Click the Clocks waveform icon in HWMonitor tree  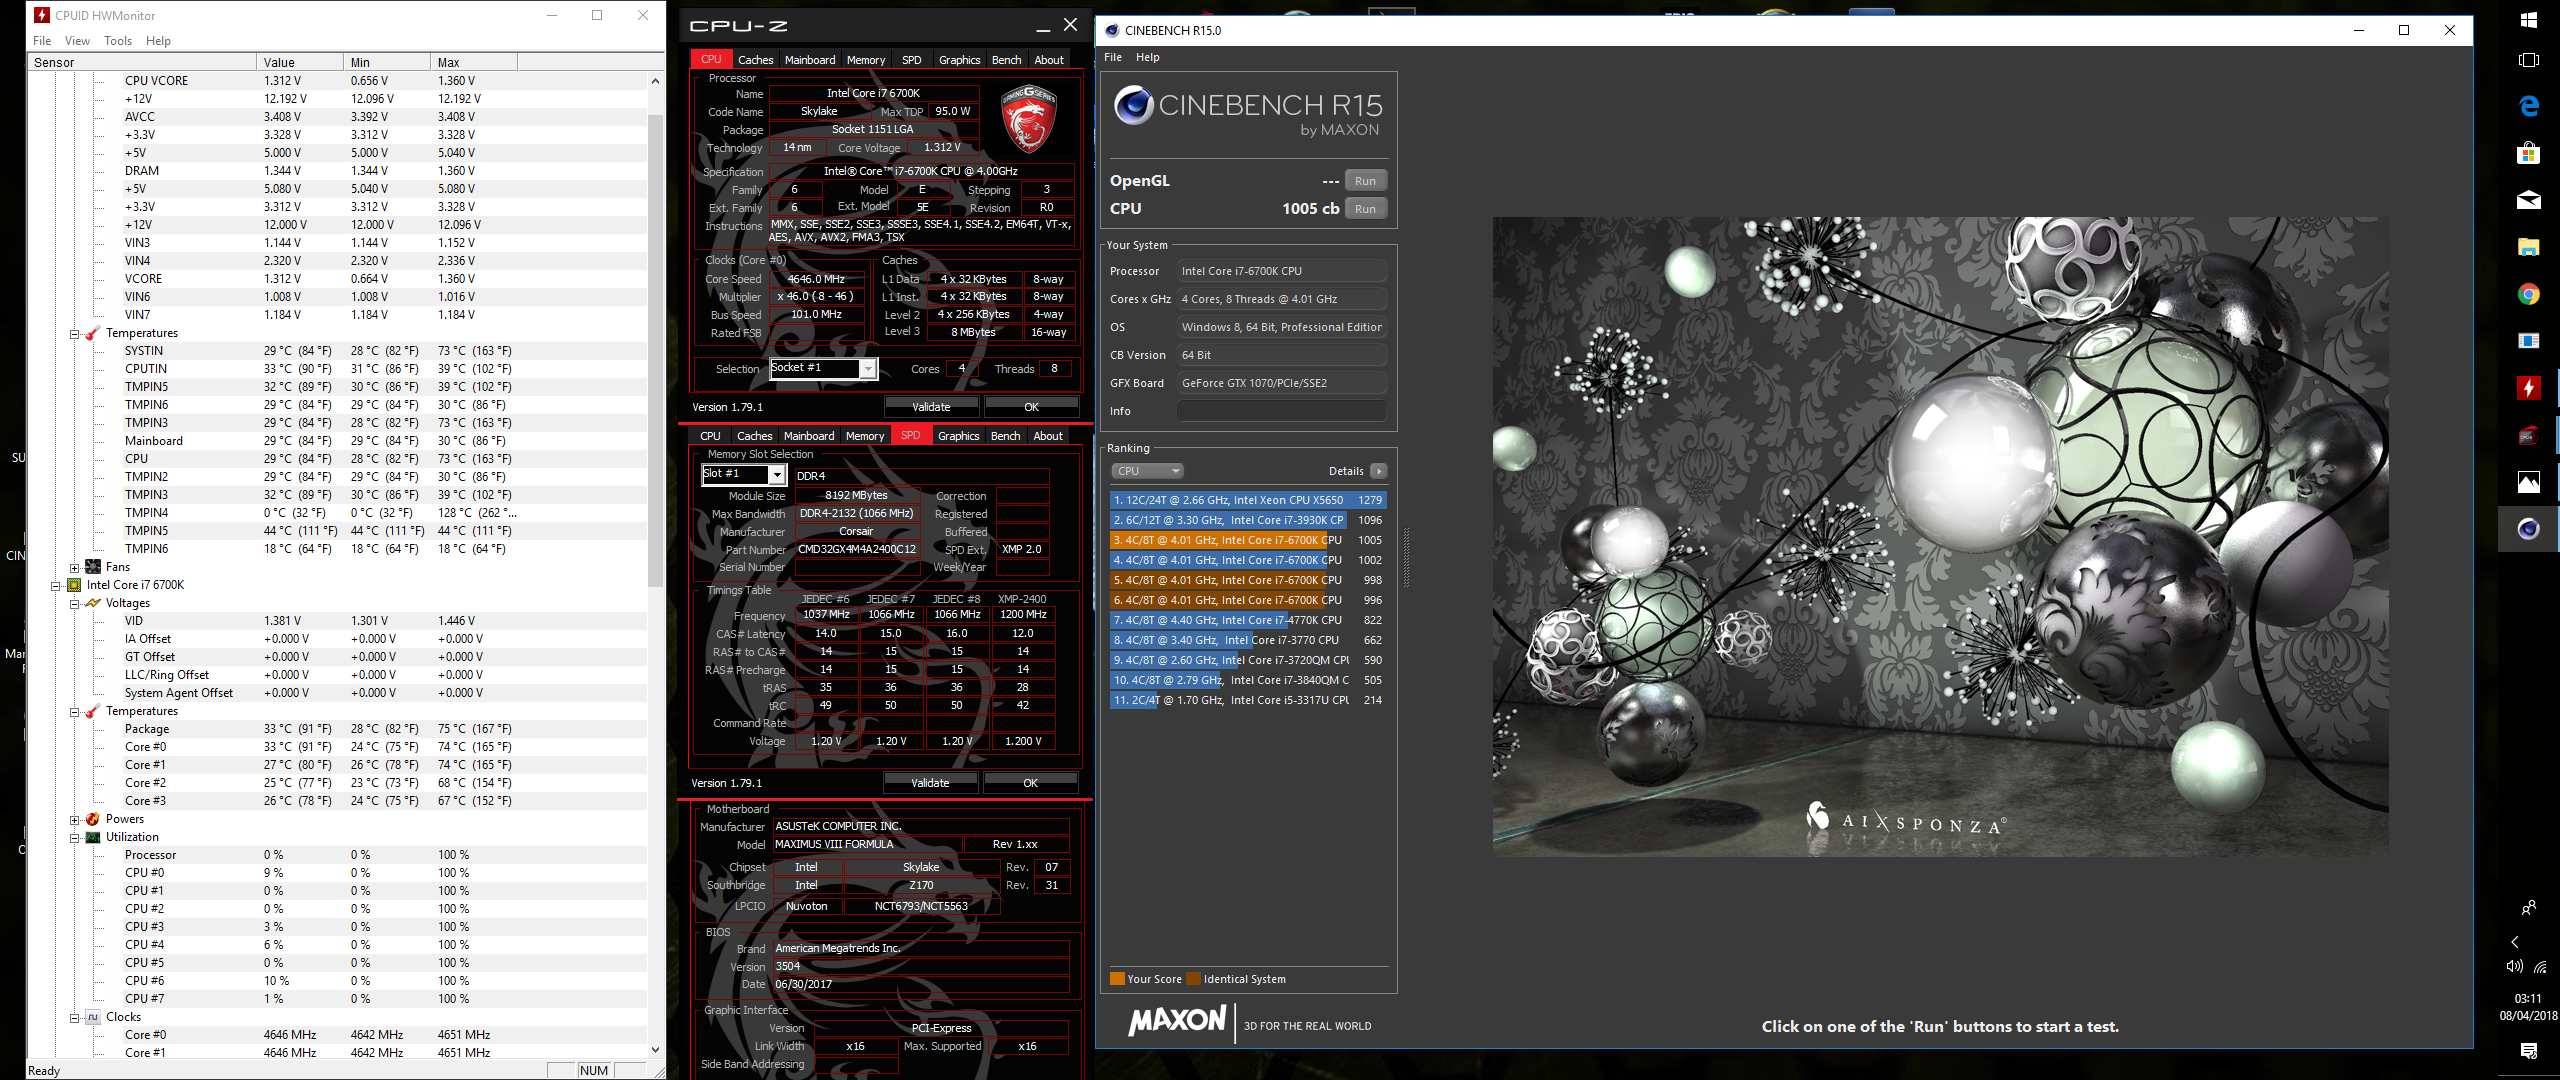point(92,1017)
